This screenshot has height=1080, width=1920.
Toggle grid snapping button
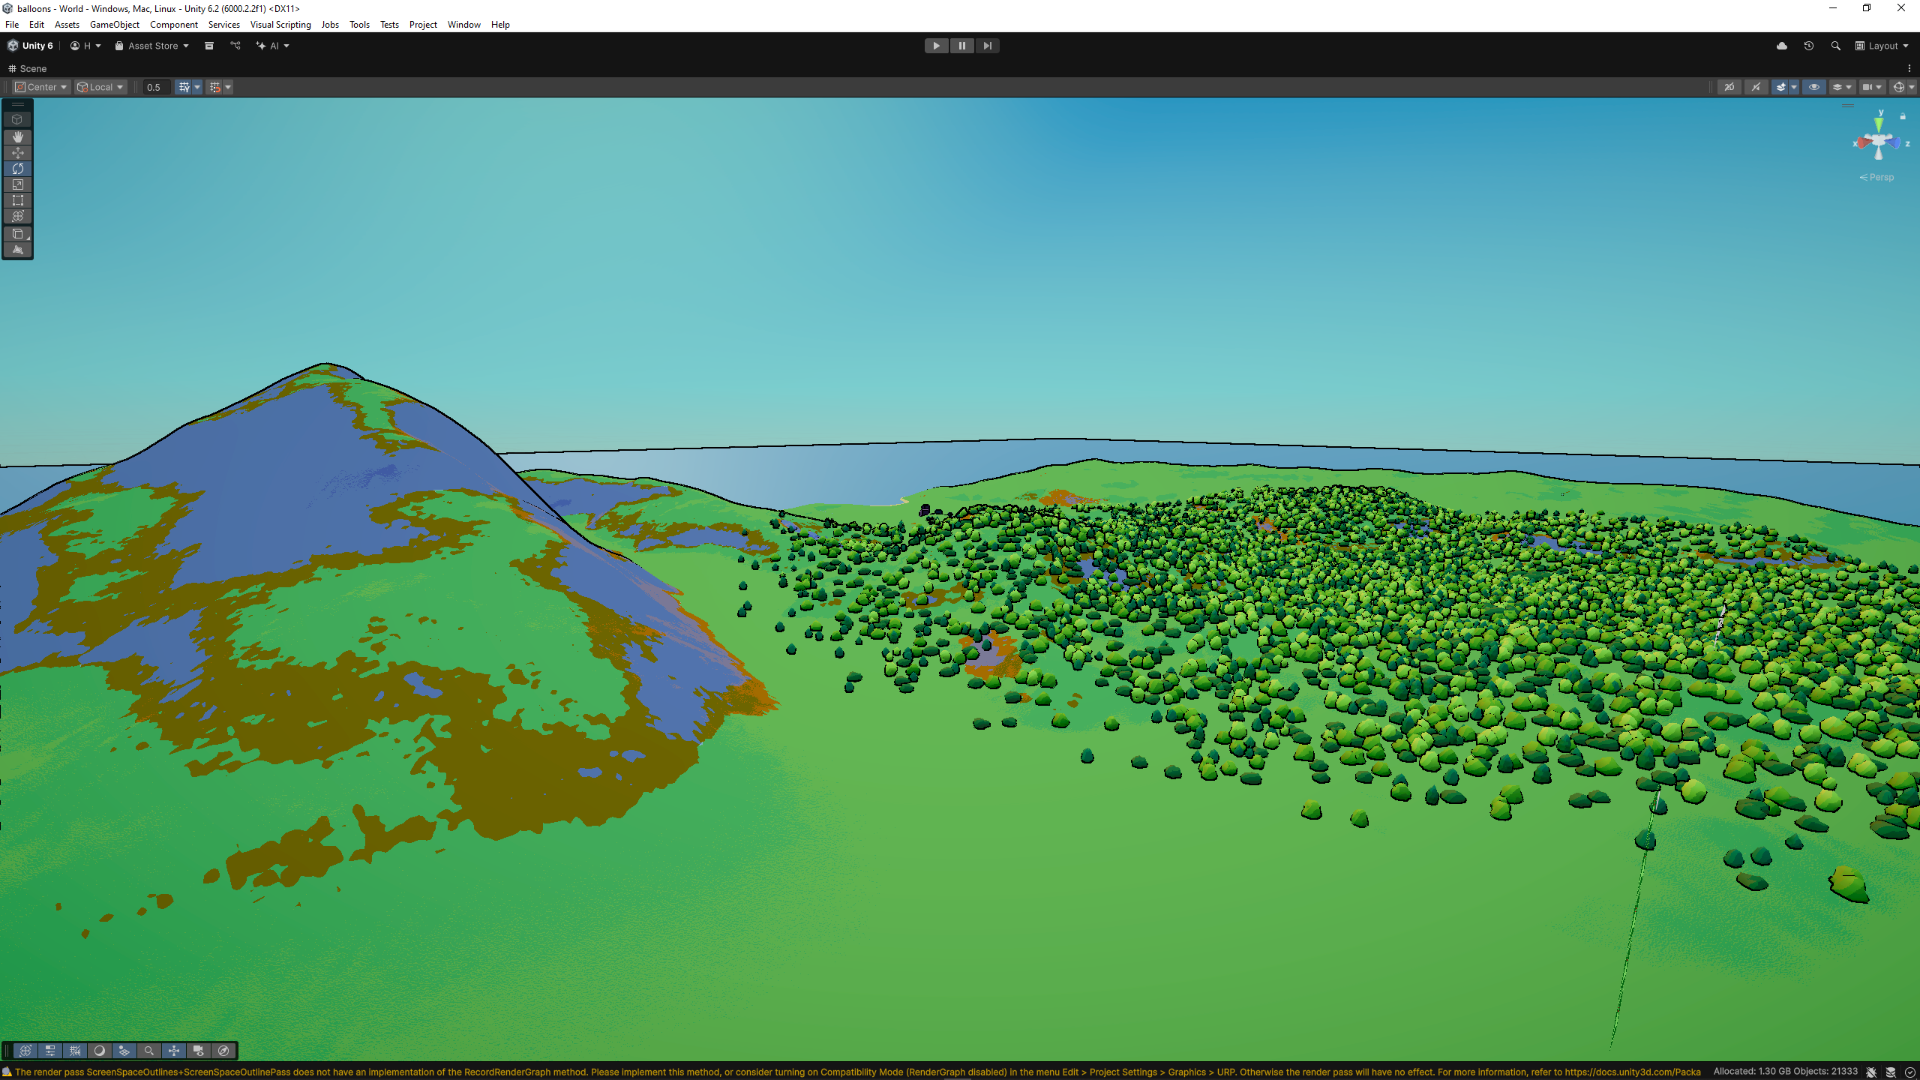point(184,87)
